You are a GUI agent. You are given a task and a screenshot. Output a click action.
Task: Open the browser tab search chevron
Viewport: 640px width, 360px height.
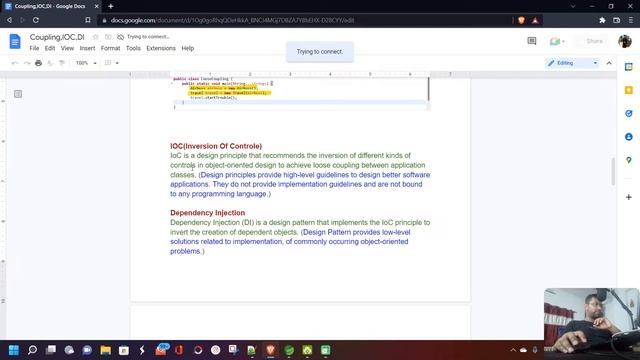pyautogui.click(x=573, y=6)
